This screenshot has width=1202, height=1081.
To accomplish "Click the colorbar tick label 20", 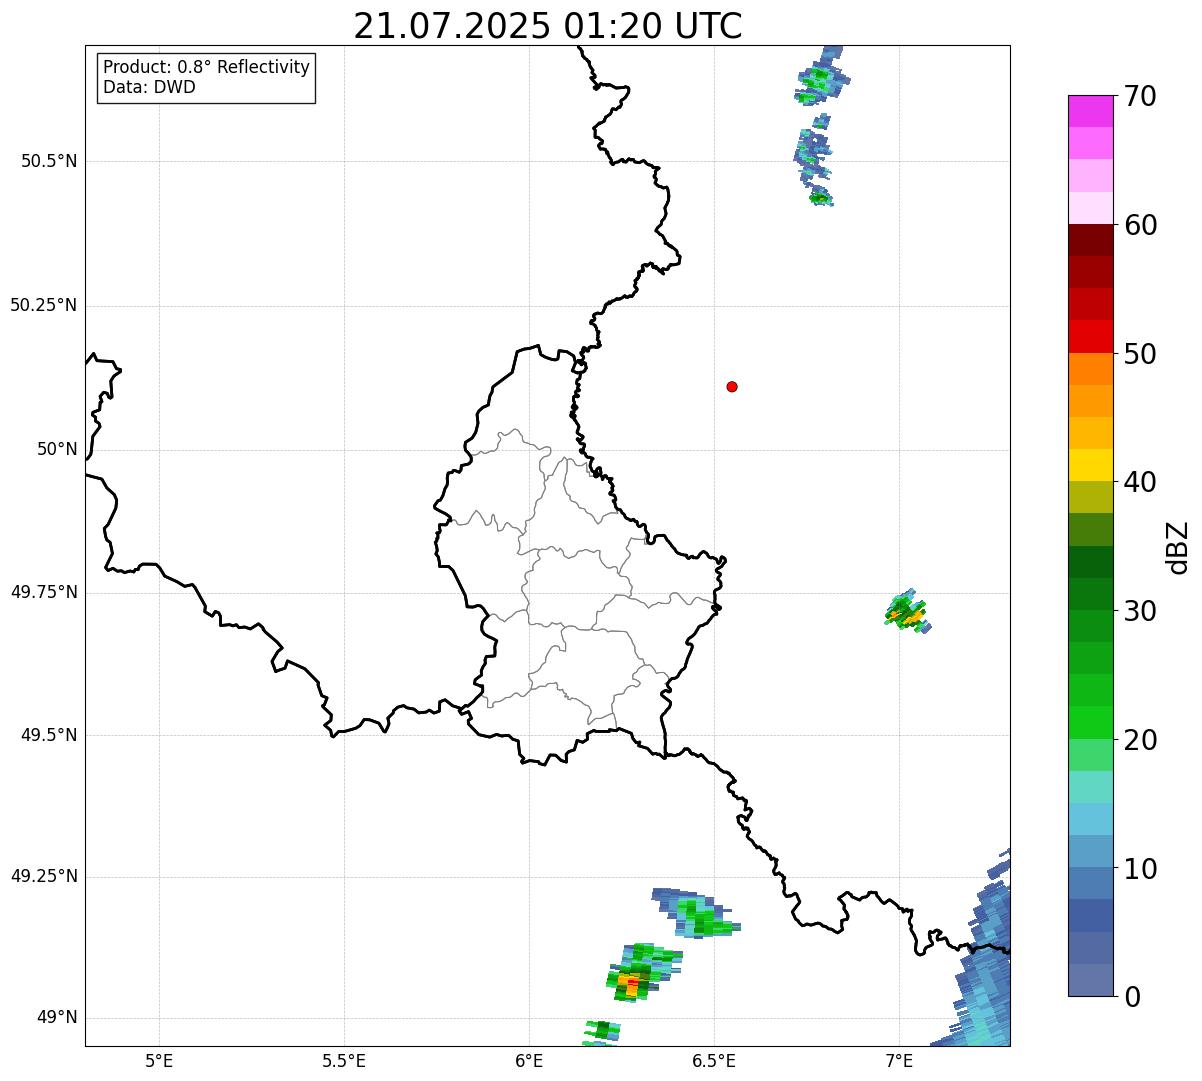I will [1139, 740].
